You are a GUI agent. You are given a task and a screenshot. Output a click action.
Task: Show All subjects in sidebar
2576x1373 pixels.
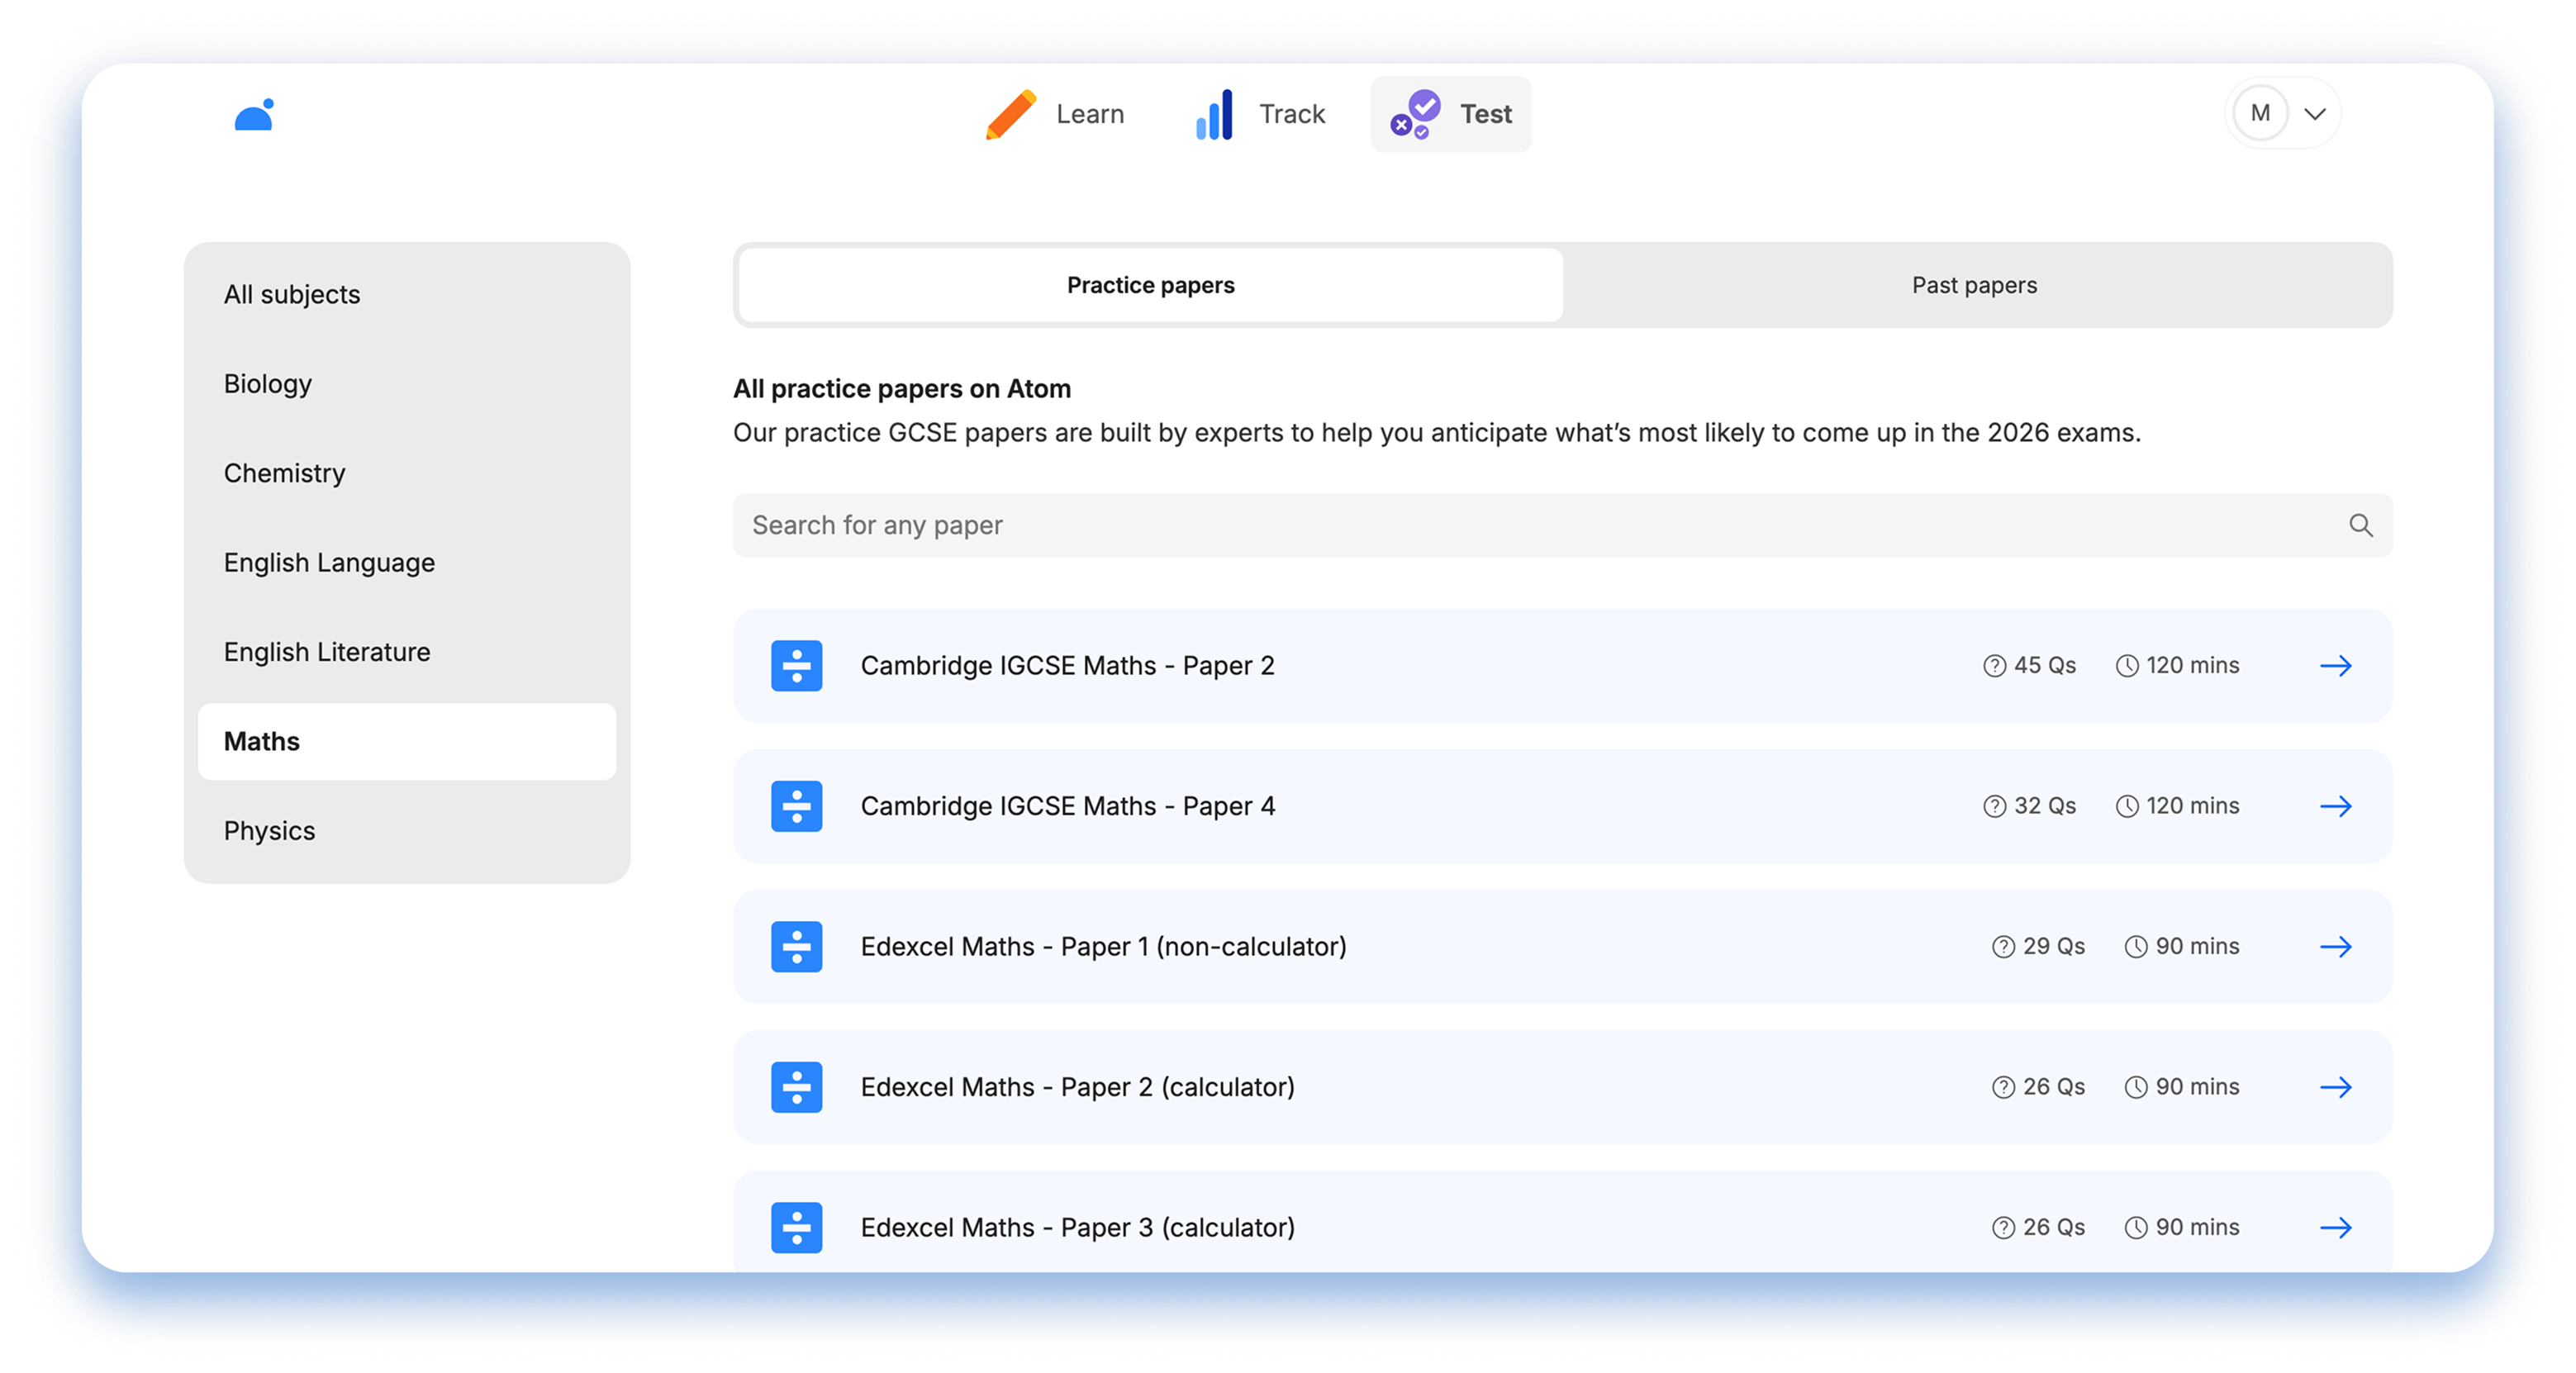(x=292, y=295)
